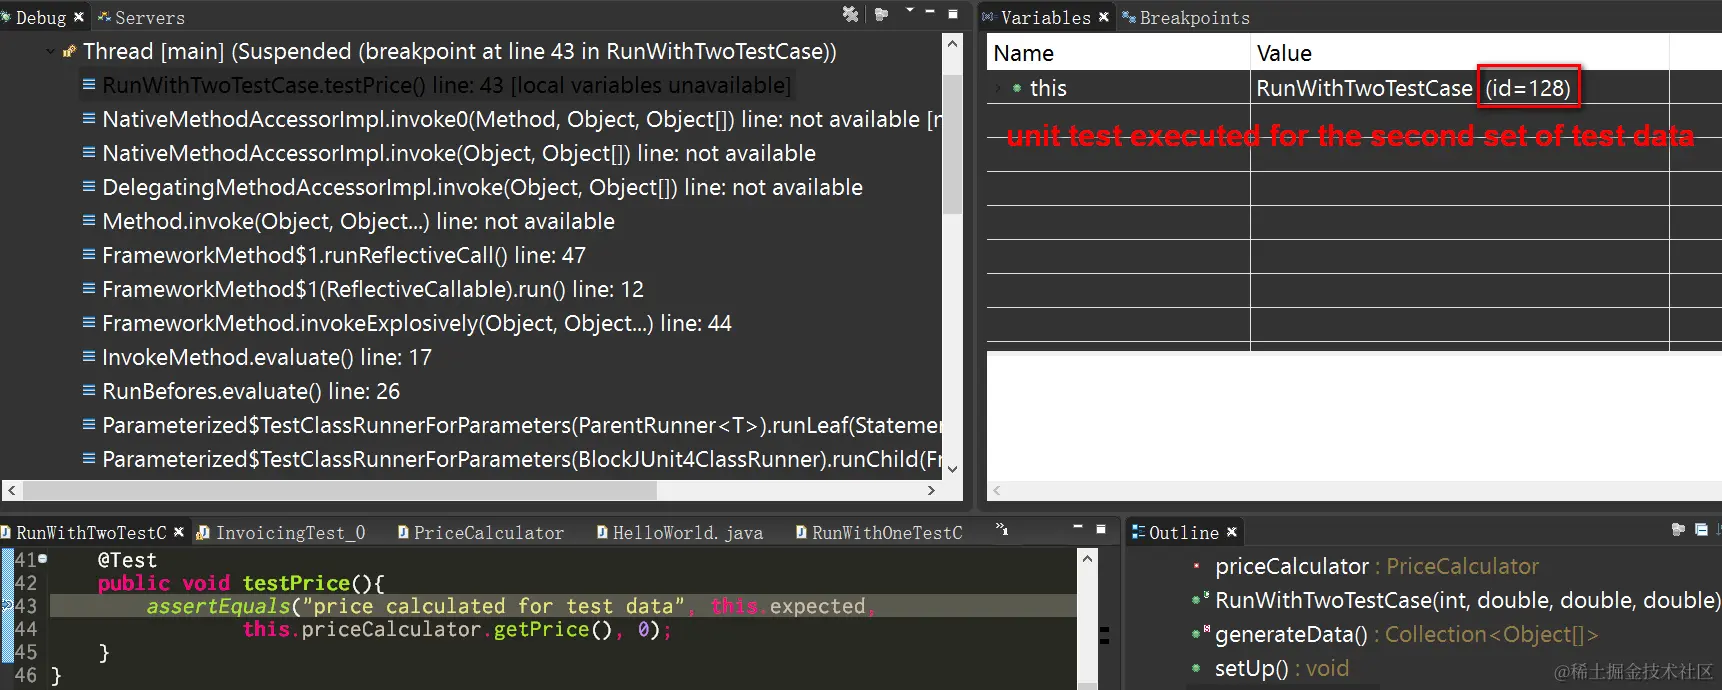Expand the 'this' variable row
The width and height of the screenshot is (1722, 690).
coord(998,88)
